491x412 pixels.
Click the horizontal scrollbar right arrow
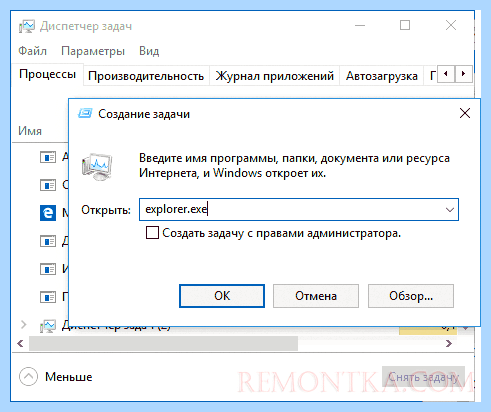pos(449,343)
